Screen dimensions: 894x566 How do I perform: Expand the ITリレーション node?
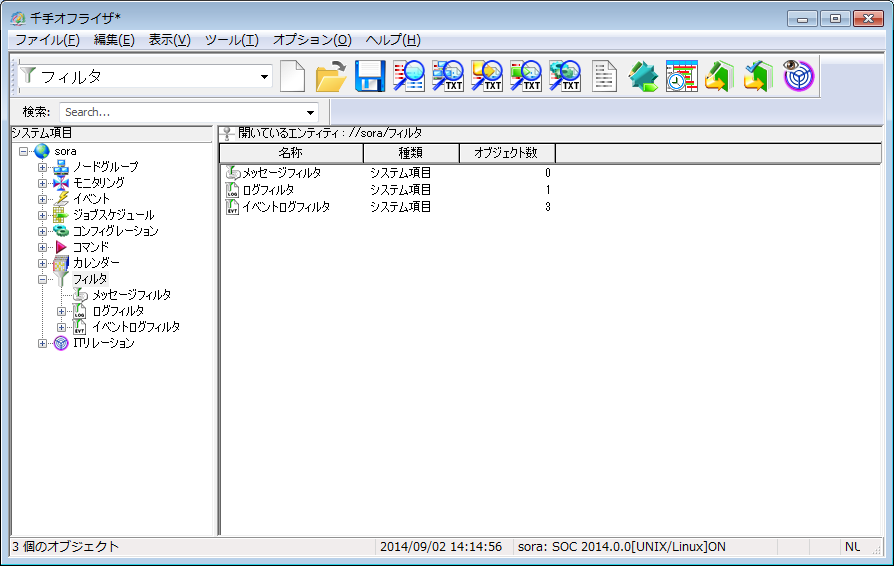coord(42,343)
